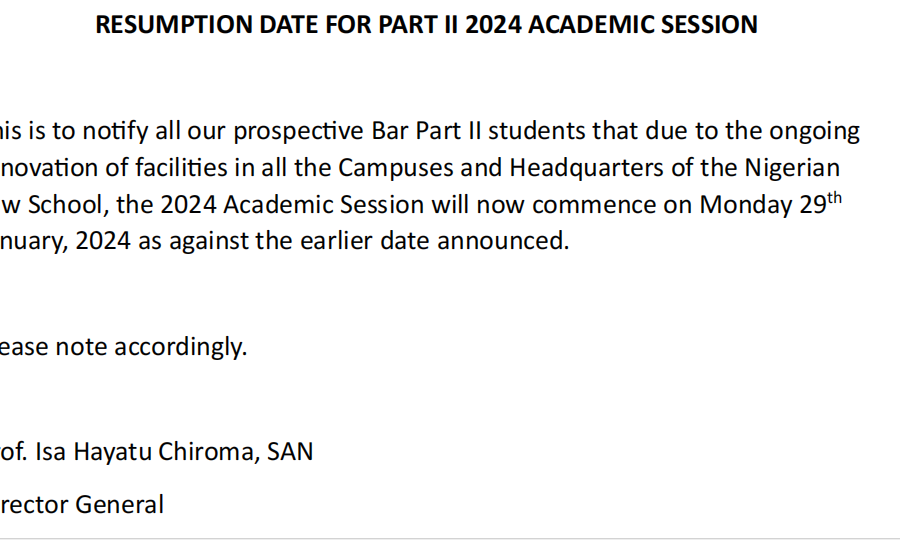The image size is (900, 540).
Task: Click the word 'General' in the signatory title
Action: click(119, 505)
